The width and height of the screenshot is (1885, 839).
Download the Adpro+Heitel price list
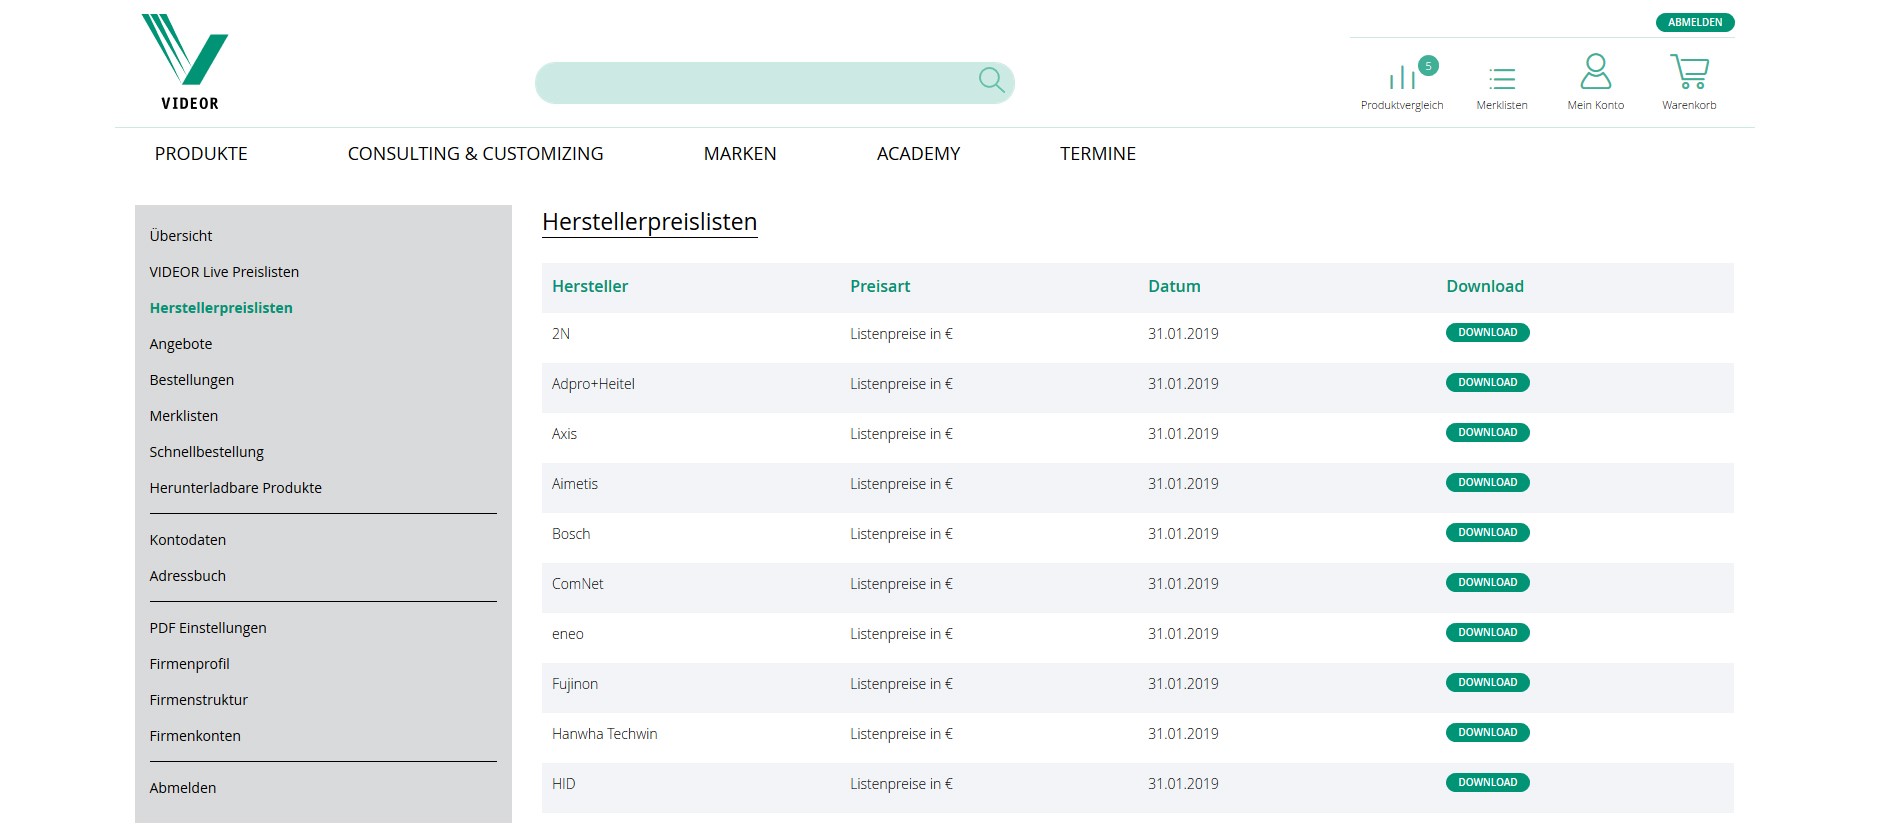1487,383
